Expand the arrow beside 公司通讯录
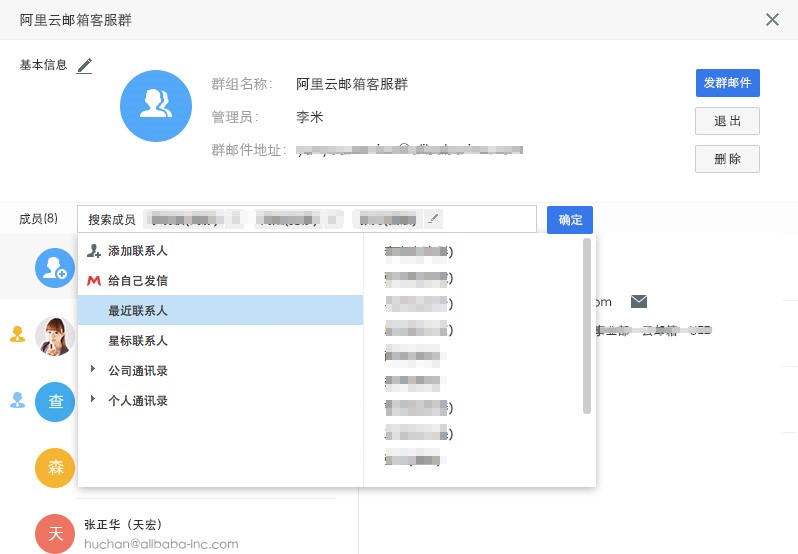 coord(93,369)
